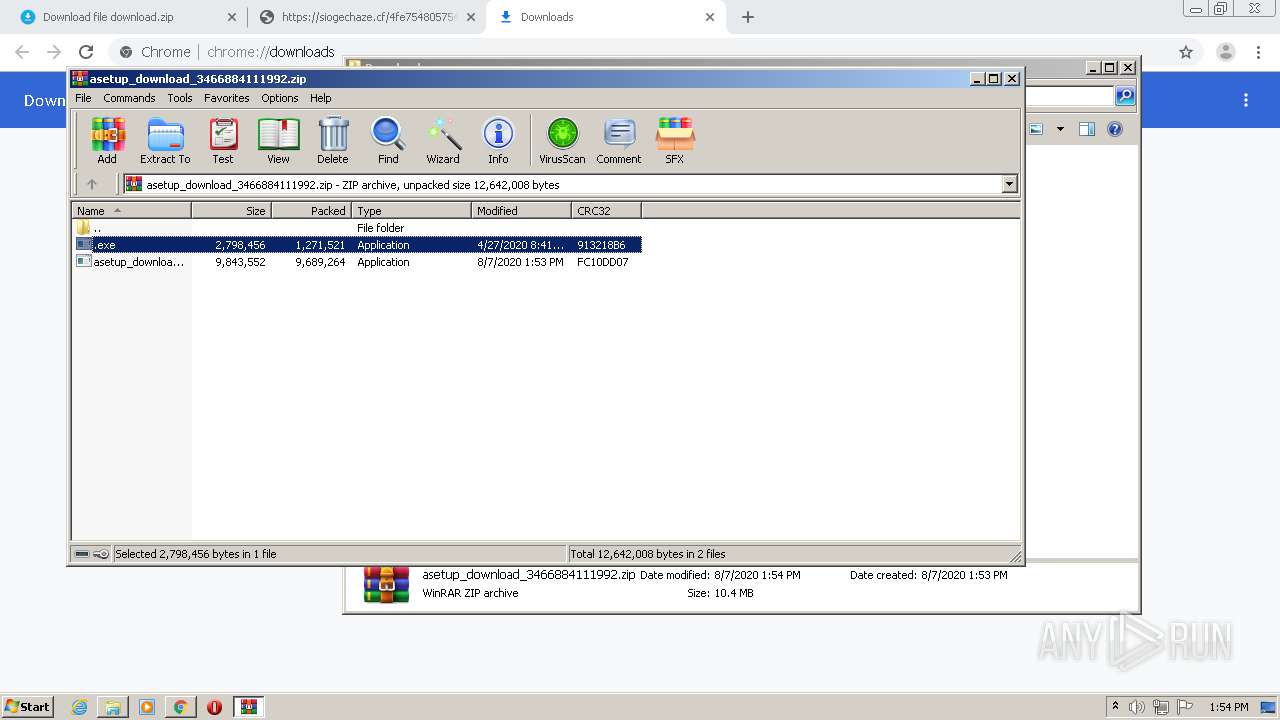
Task: Toggle Explorer's preview pane icon
Action: point(1087,129)
